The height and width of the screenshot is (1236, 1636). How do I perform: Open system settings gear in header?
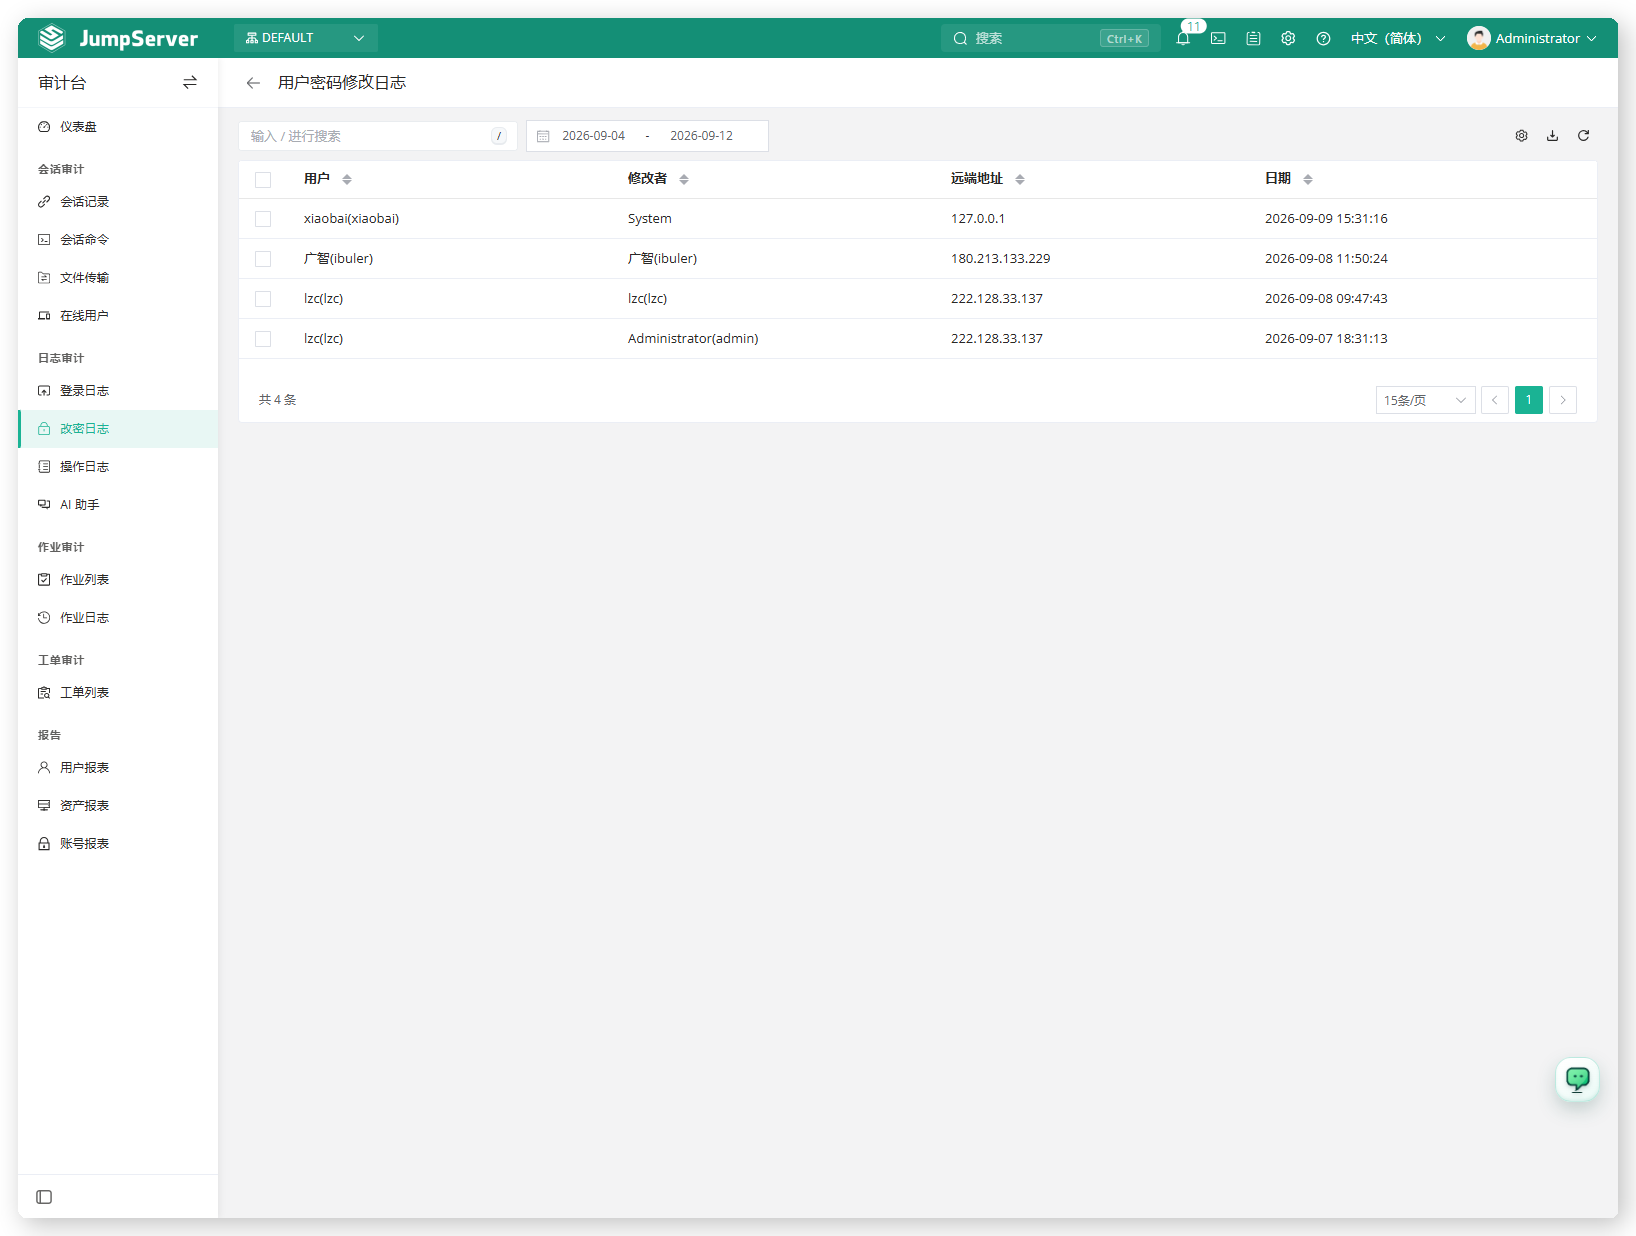click(x=1288, y=38)
